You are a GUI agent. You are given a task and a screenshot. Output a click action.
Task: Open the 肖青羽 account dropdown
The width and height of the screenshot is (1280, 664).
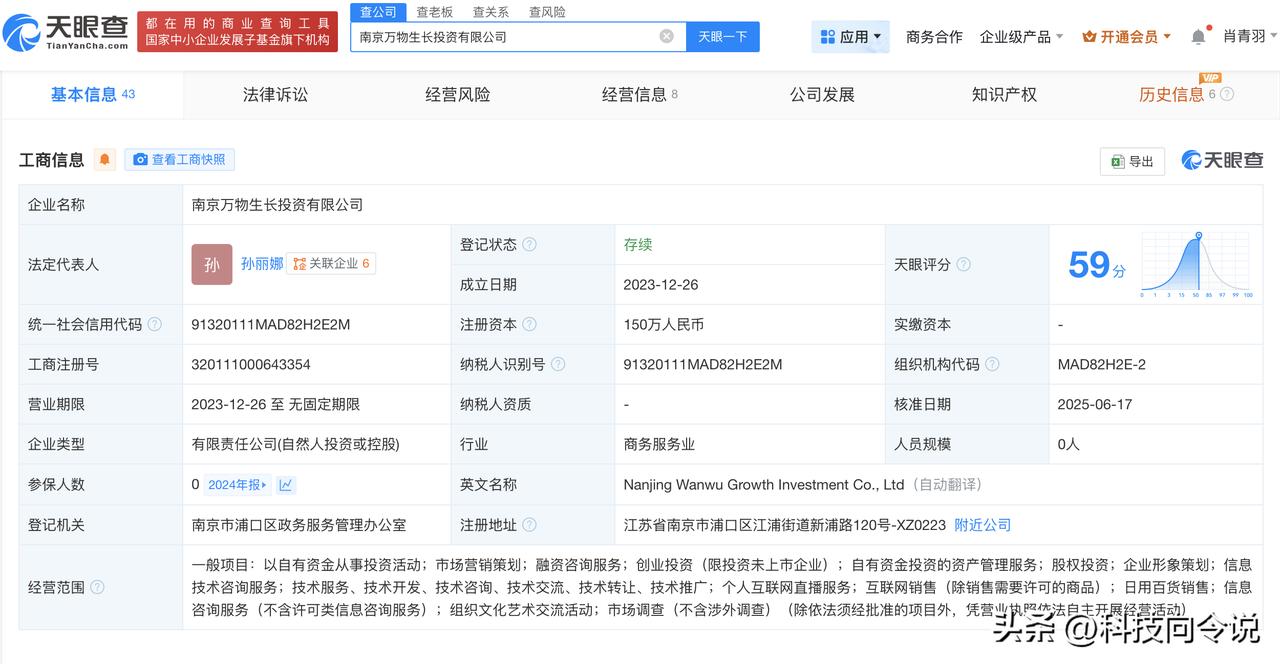click(x=1250, y=37)
